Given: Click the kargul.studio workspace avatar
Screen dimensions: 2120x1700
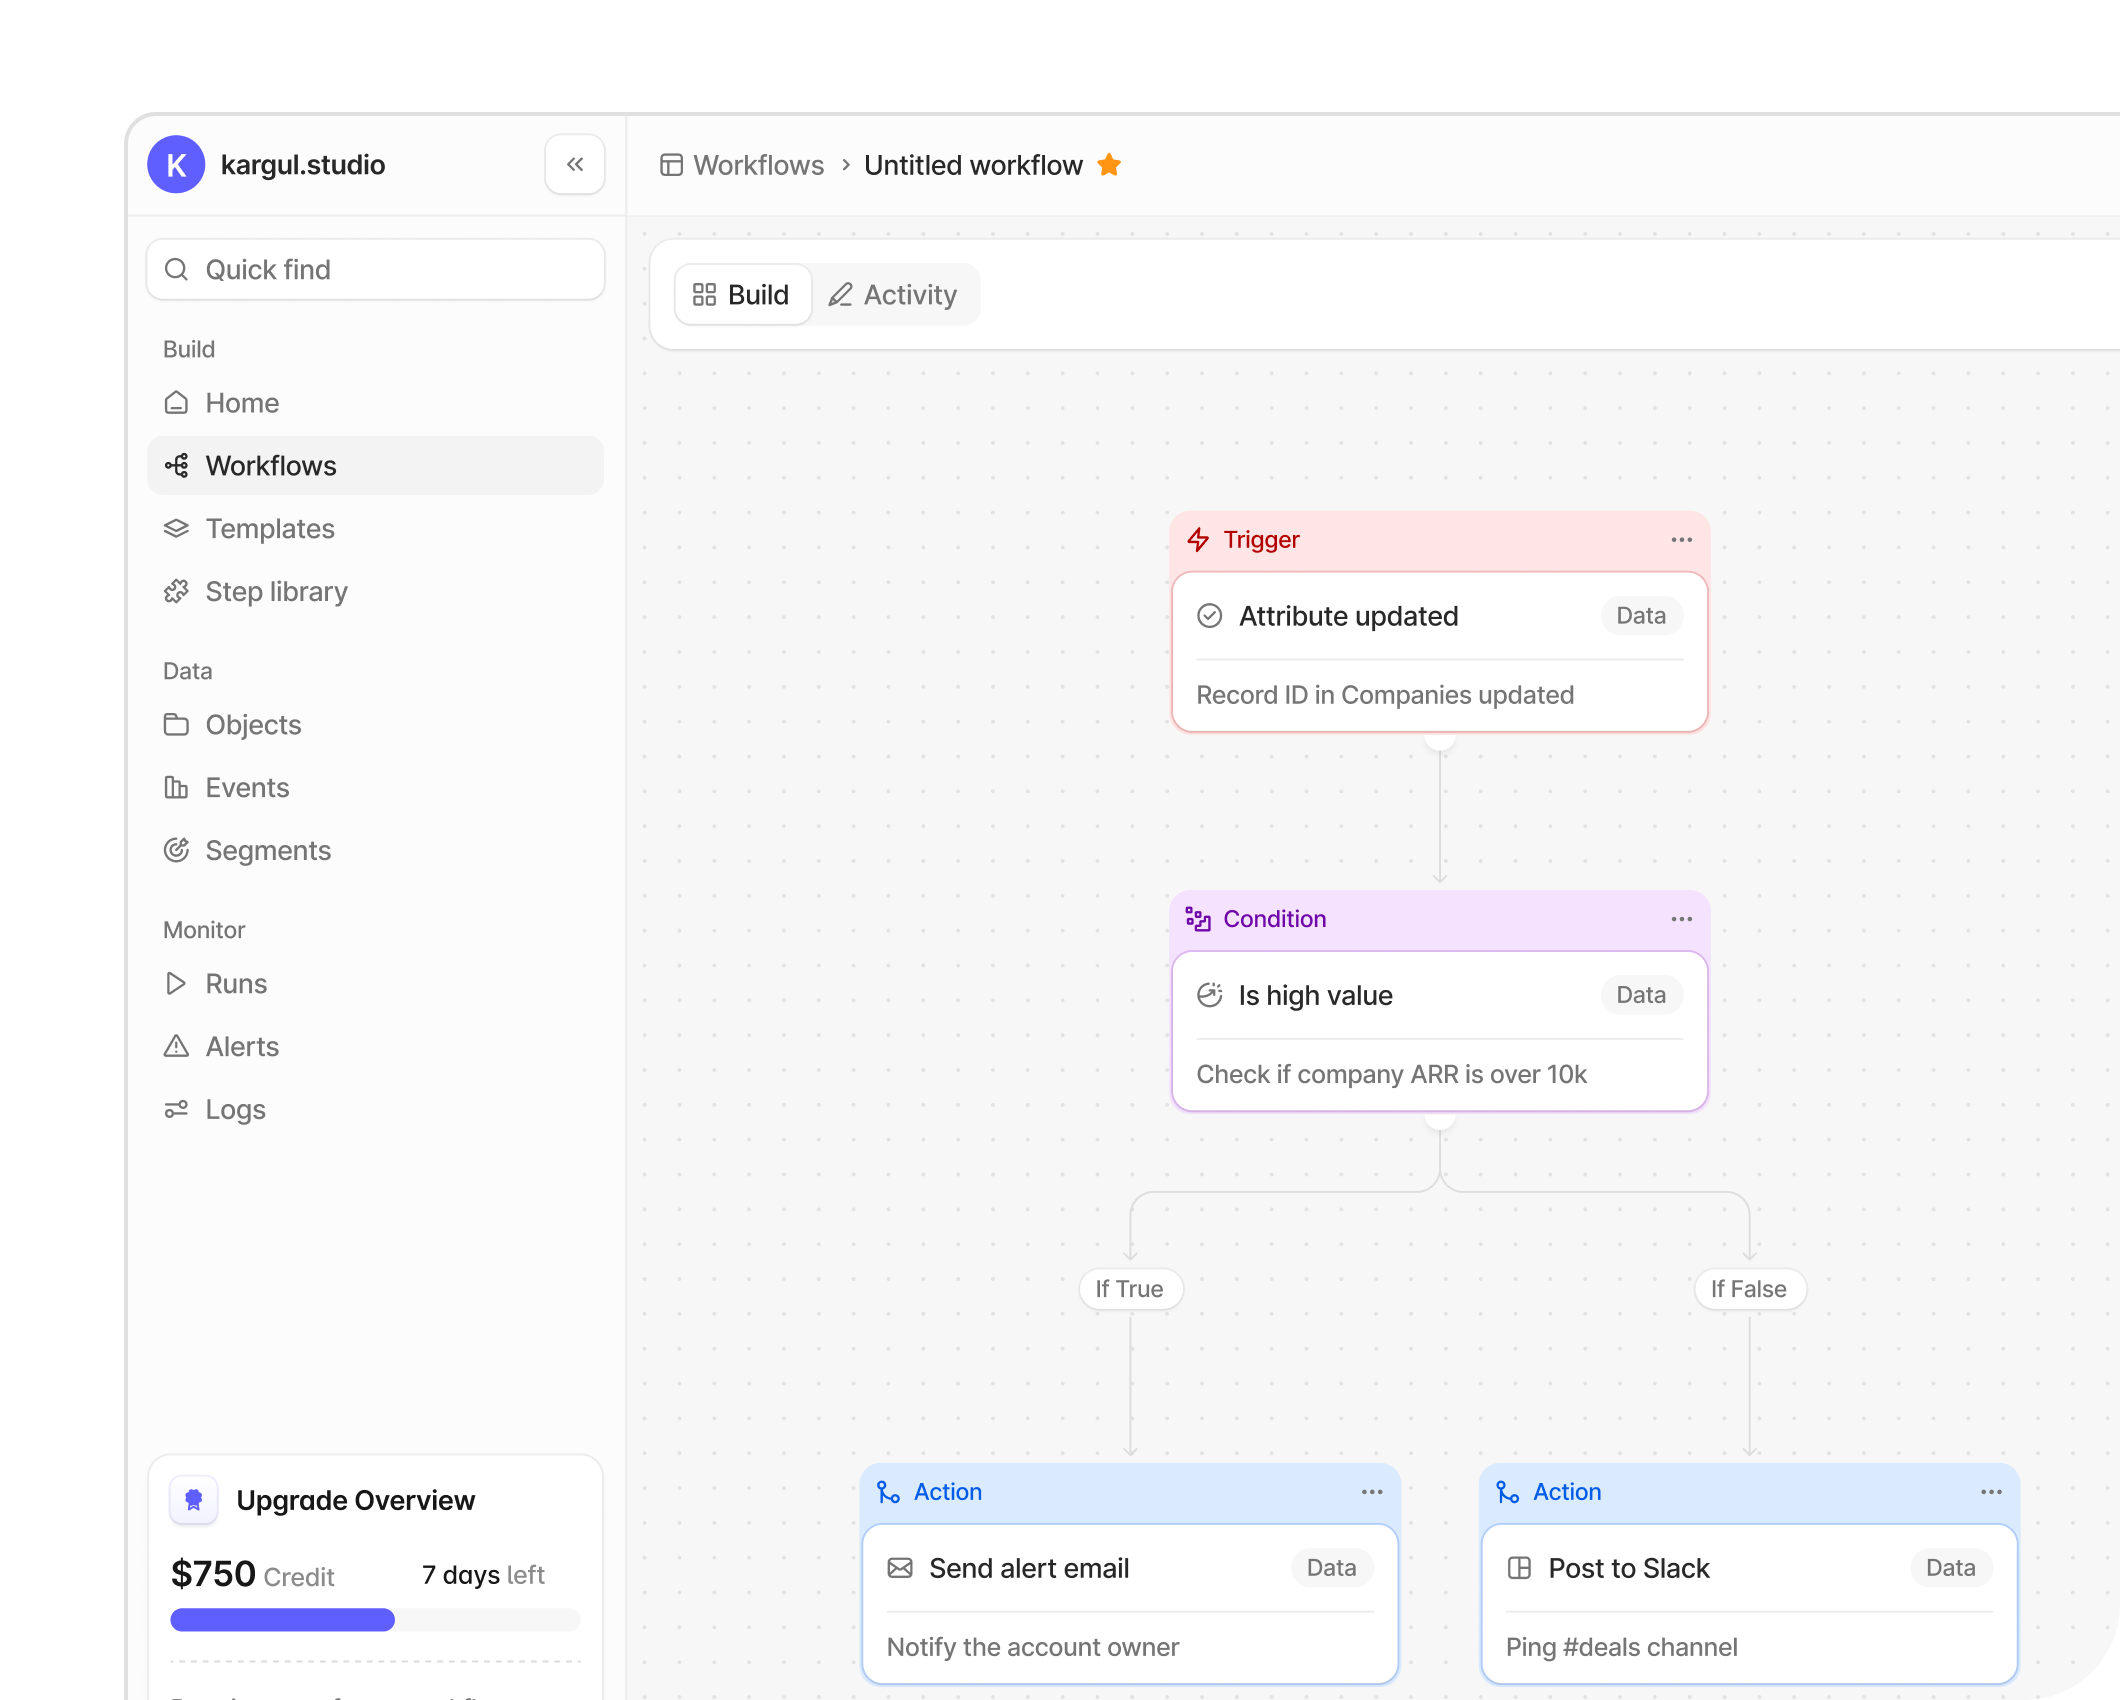Looking at the screenshot, I should [x=176, y=165].
